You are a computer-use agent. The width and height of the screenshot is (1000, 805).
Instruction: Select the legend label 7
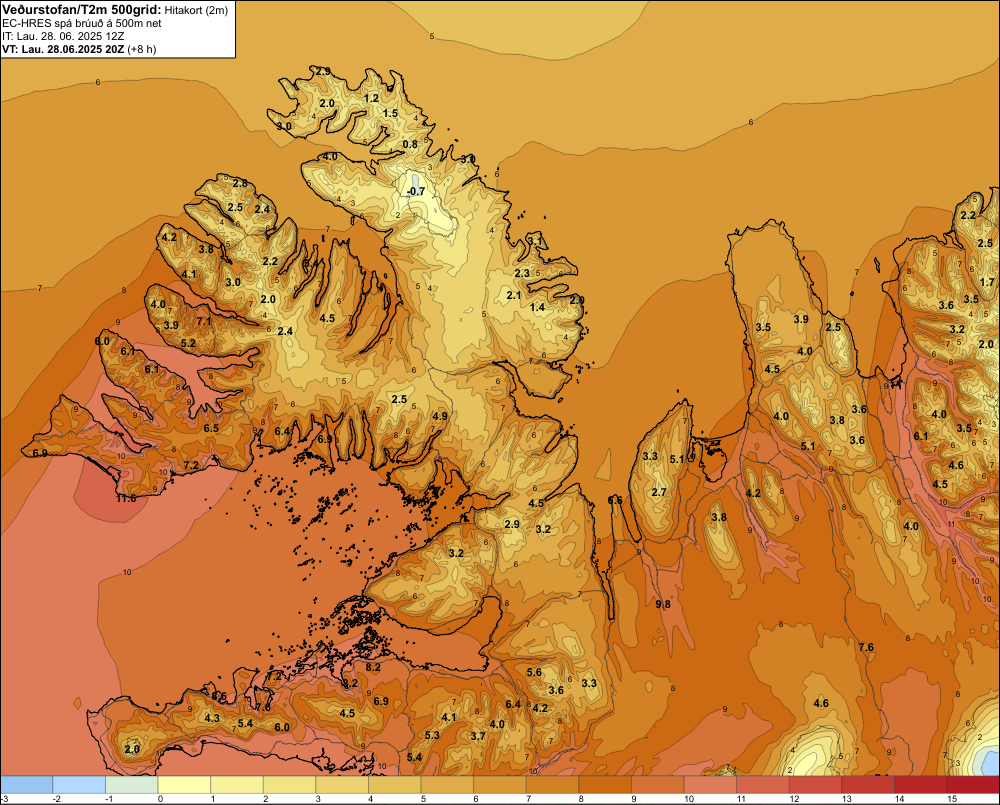pyautogui.click(x=529, y=799)
